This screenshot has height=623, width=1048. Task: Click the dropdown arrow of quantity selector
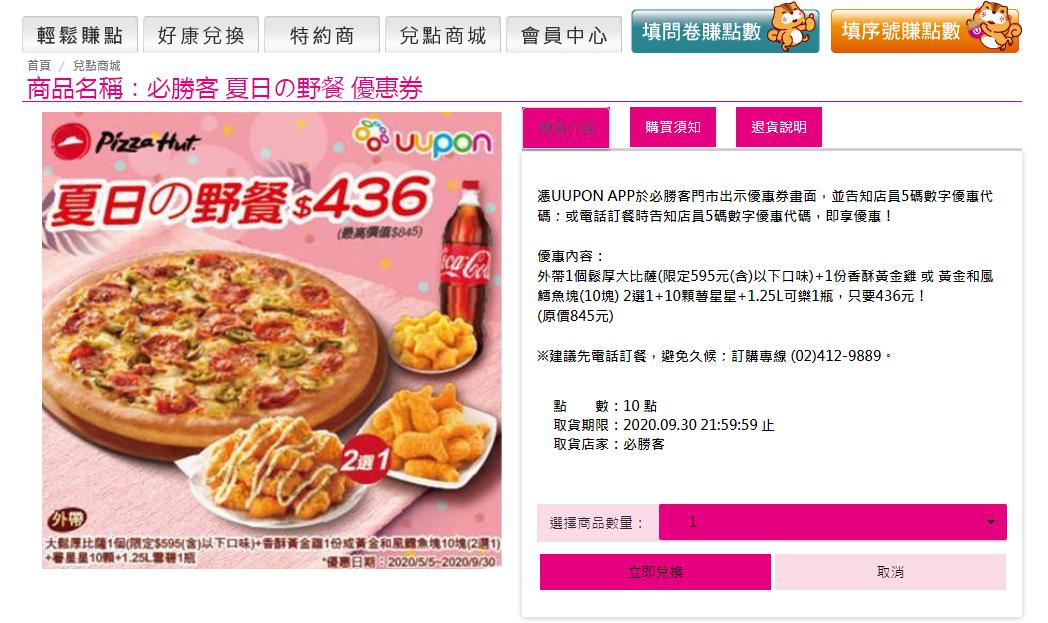coord(991,522)
